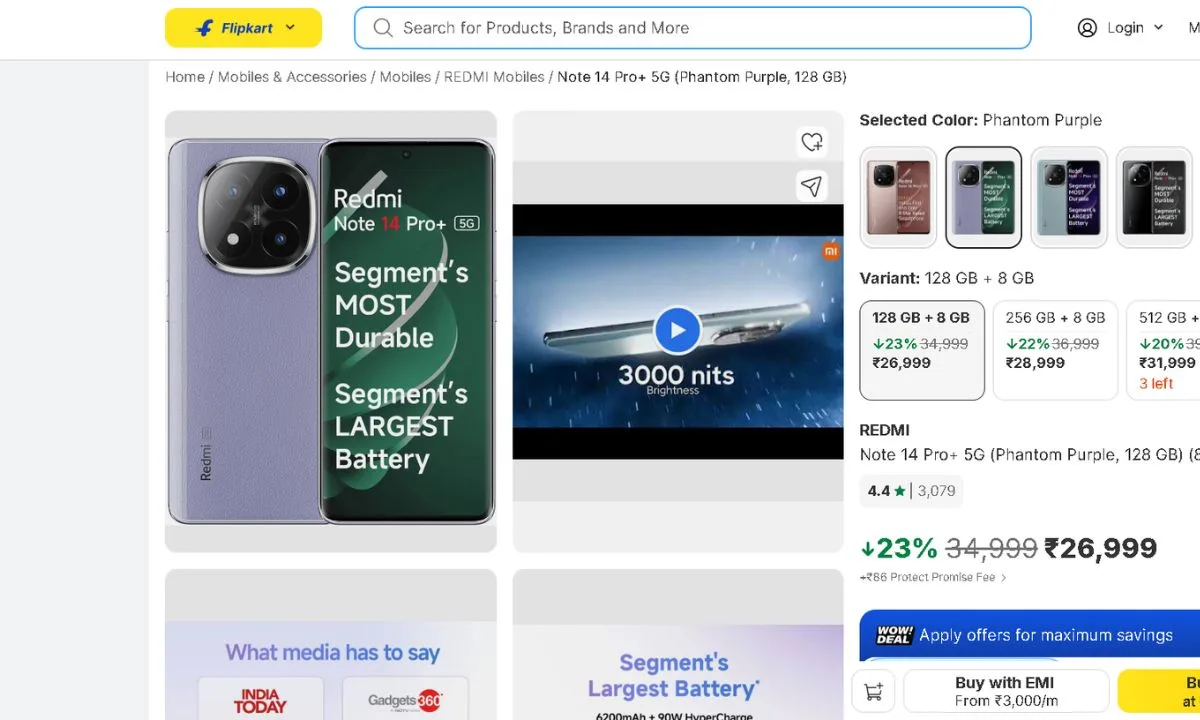Pick the black color swatch
Image resolution: width=1200 pixels, height=720 pixels.
click(1155, 197)
